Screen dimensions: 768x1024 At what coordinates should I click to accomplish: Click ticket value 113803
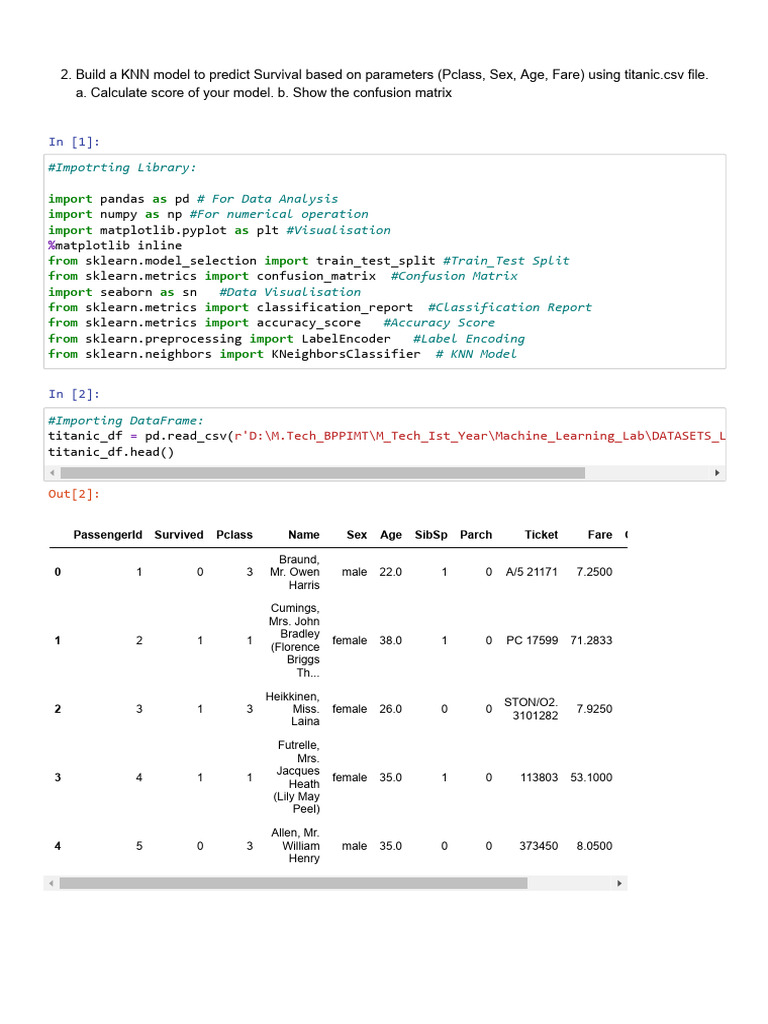539,778
